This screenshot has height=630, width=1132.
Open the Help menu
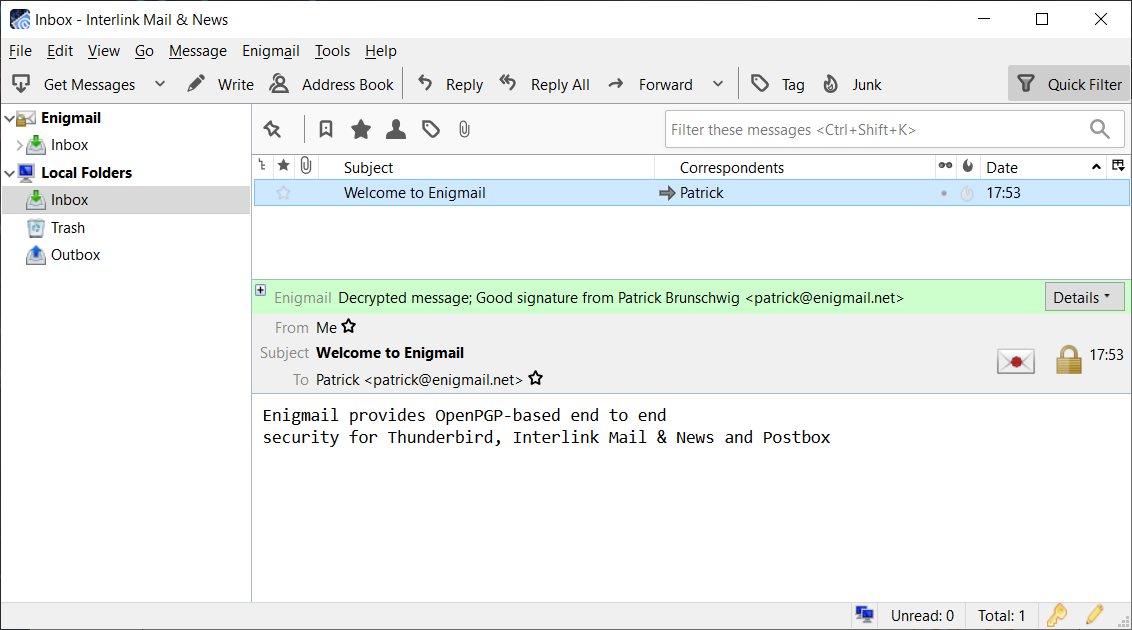coord(380,51)
